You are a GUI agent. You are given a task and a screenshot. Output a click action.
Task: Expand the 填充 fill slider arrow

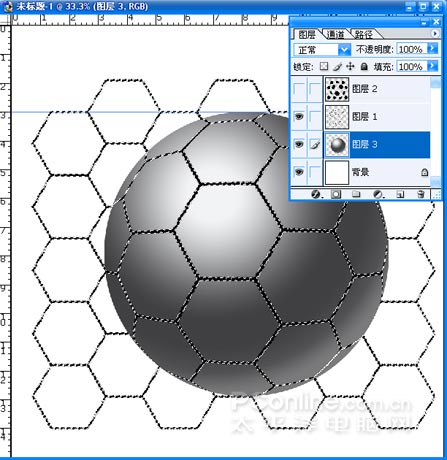[x=432, y=66]
